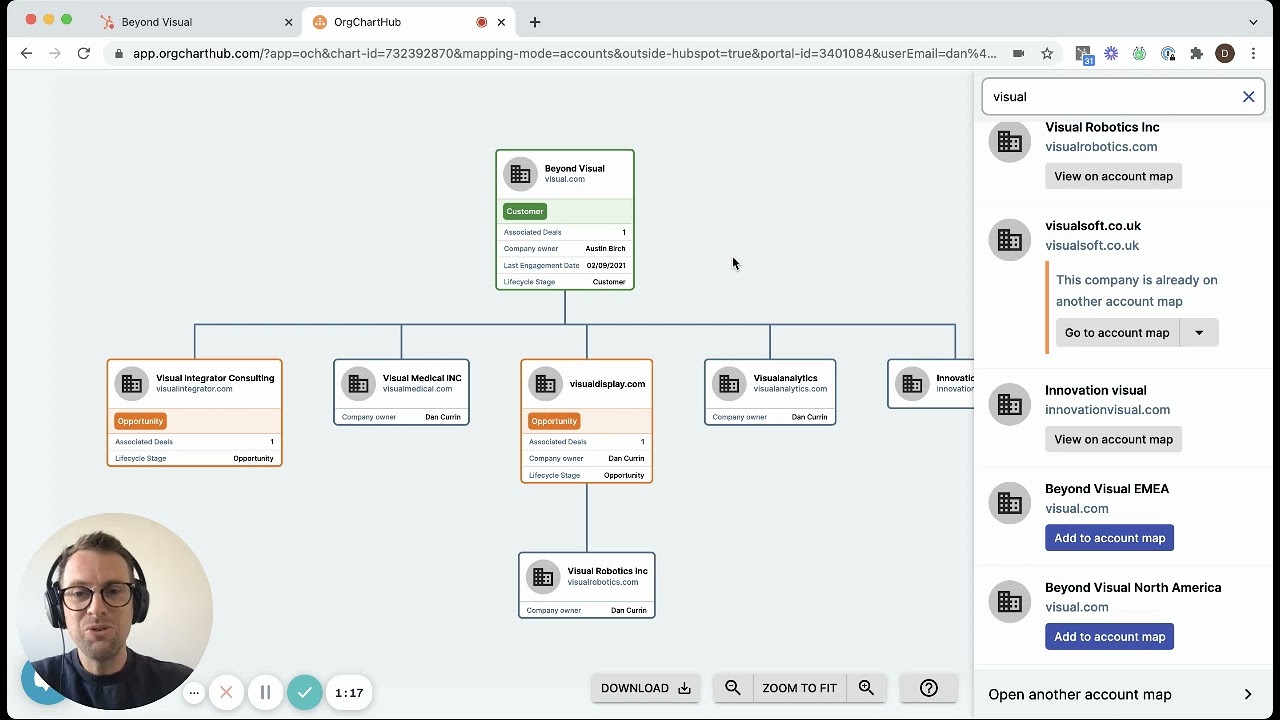
Task: Click Last Engagement Date 02/09/2021 value
Action: point(606,265)
